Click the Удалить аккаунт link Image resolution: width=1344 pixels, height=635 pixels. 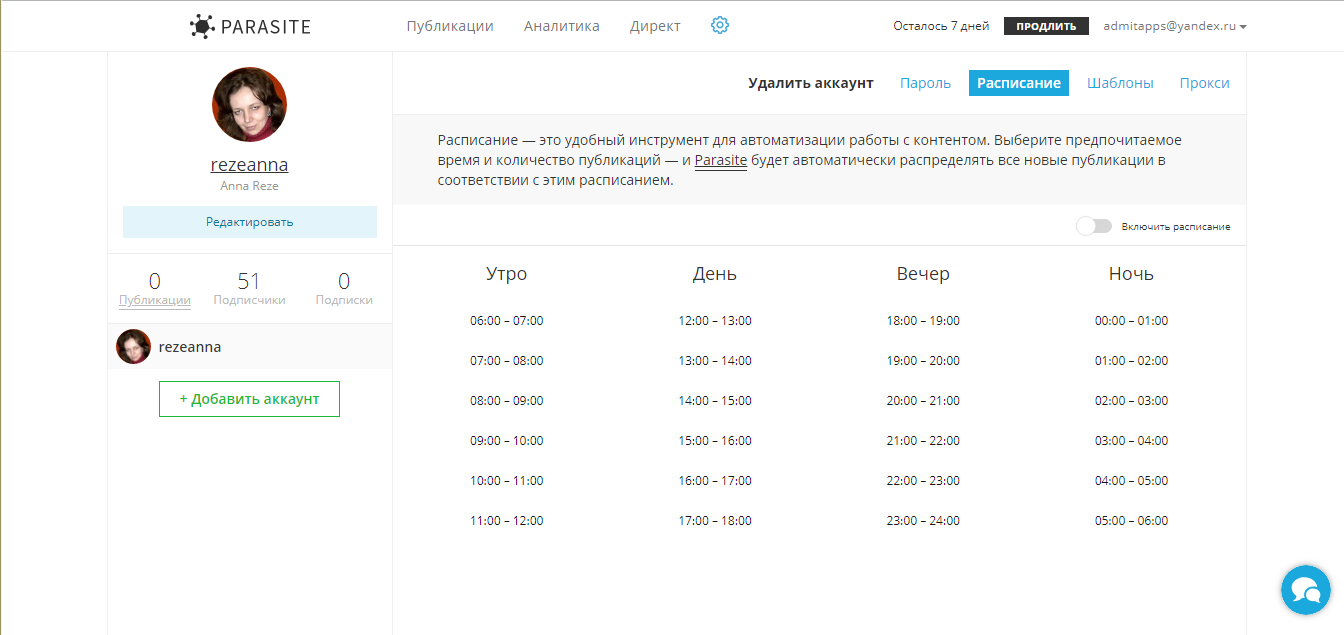pos(811,83)
